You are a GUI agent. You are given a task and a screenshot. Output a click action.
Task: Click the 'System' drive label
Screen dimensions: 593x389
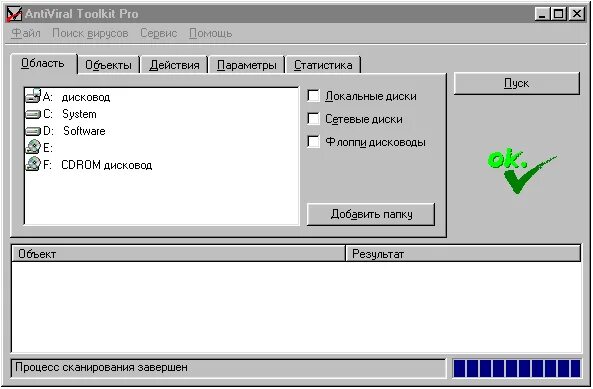pyautogui.click(x=79, y=114)
